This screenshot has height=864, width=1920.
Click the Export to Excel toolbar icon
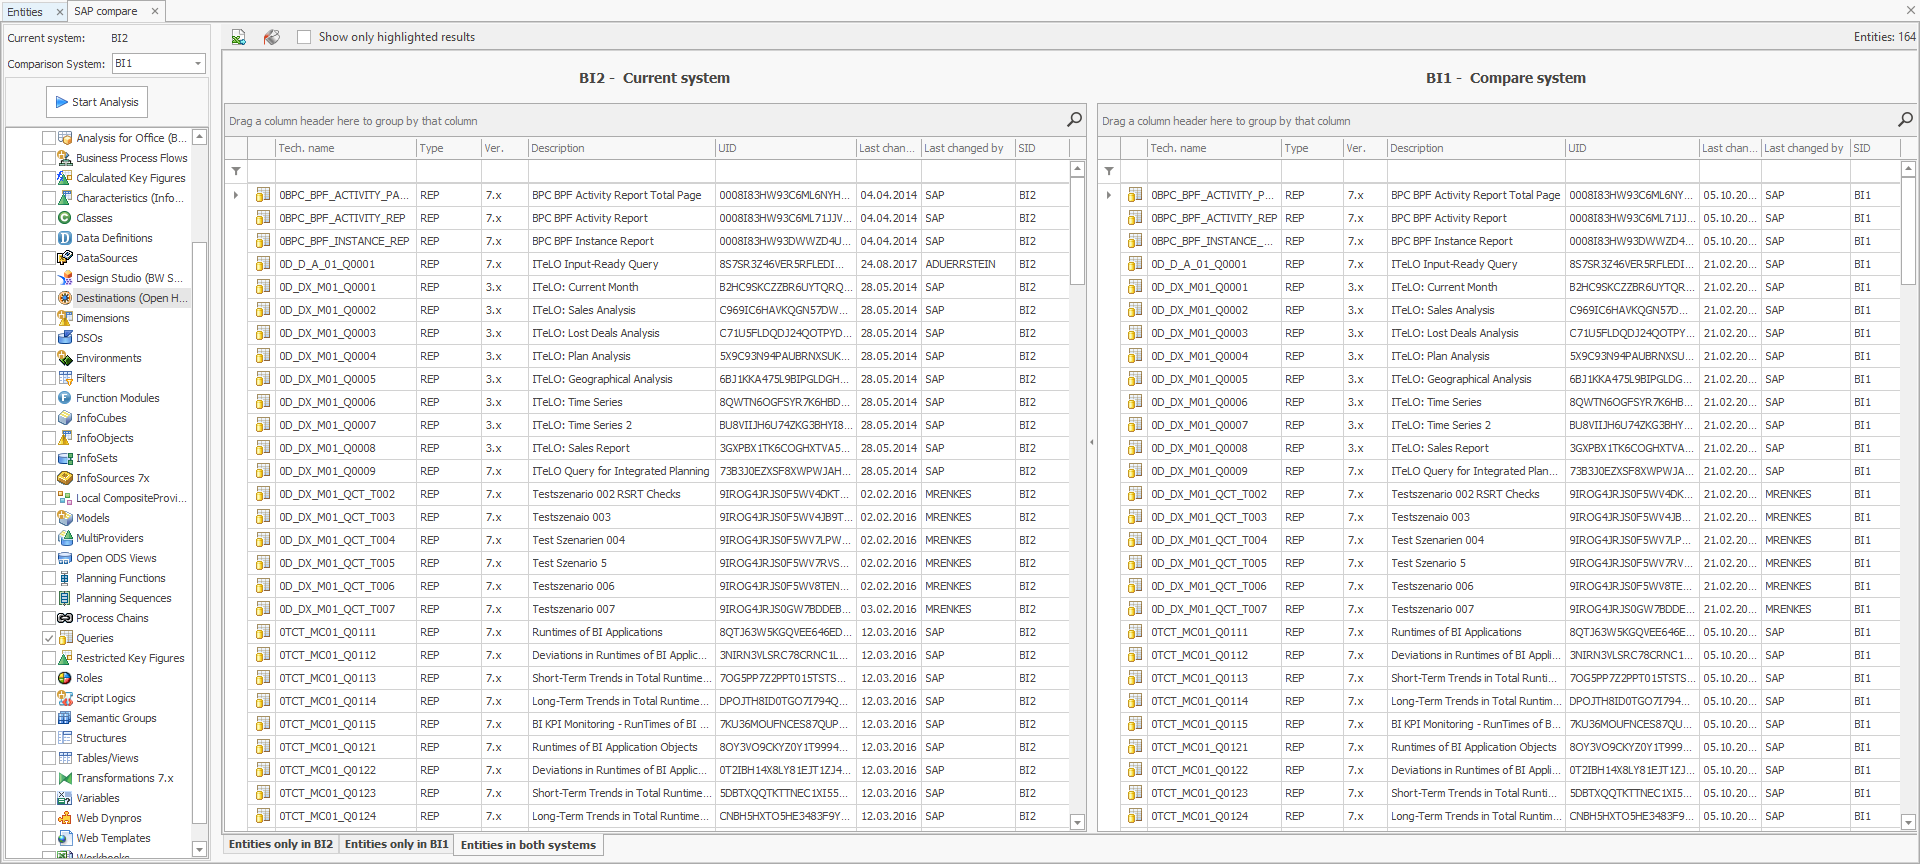pos(239,37)
